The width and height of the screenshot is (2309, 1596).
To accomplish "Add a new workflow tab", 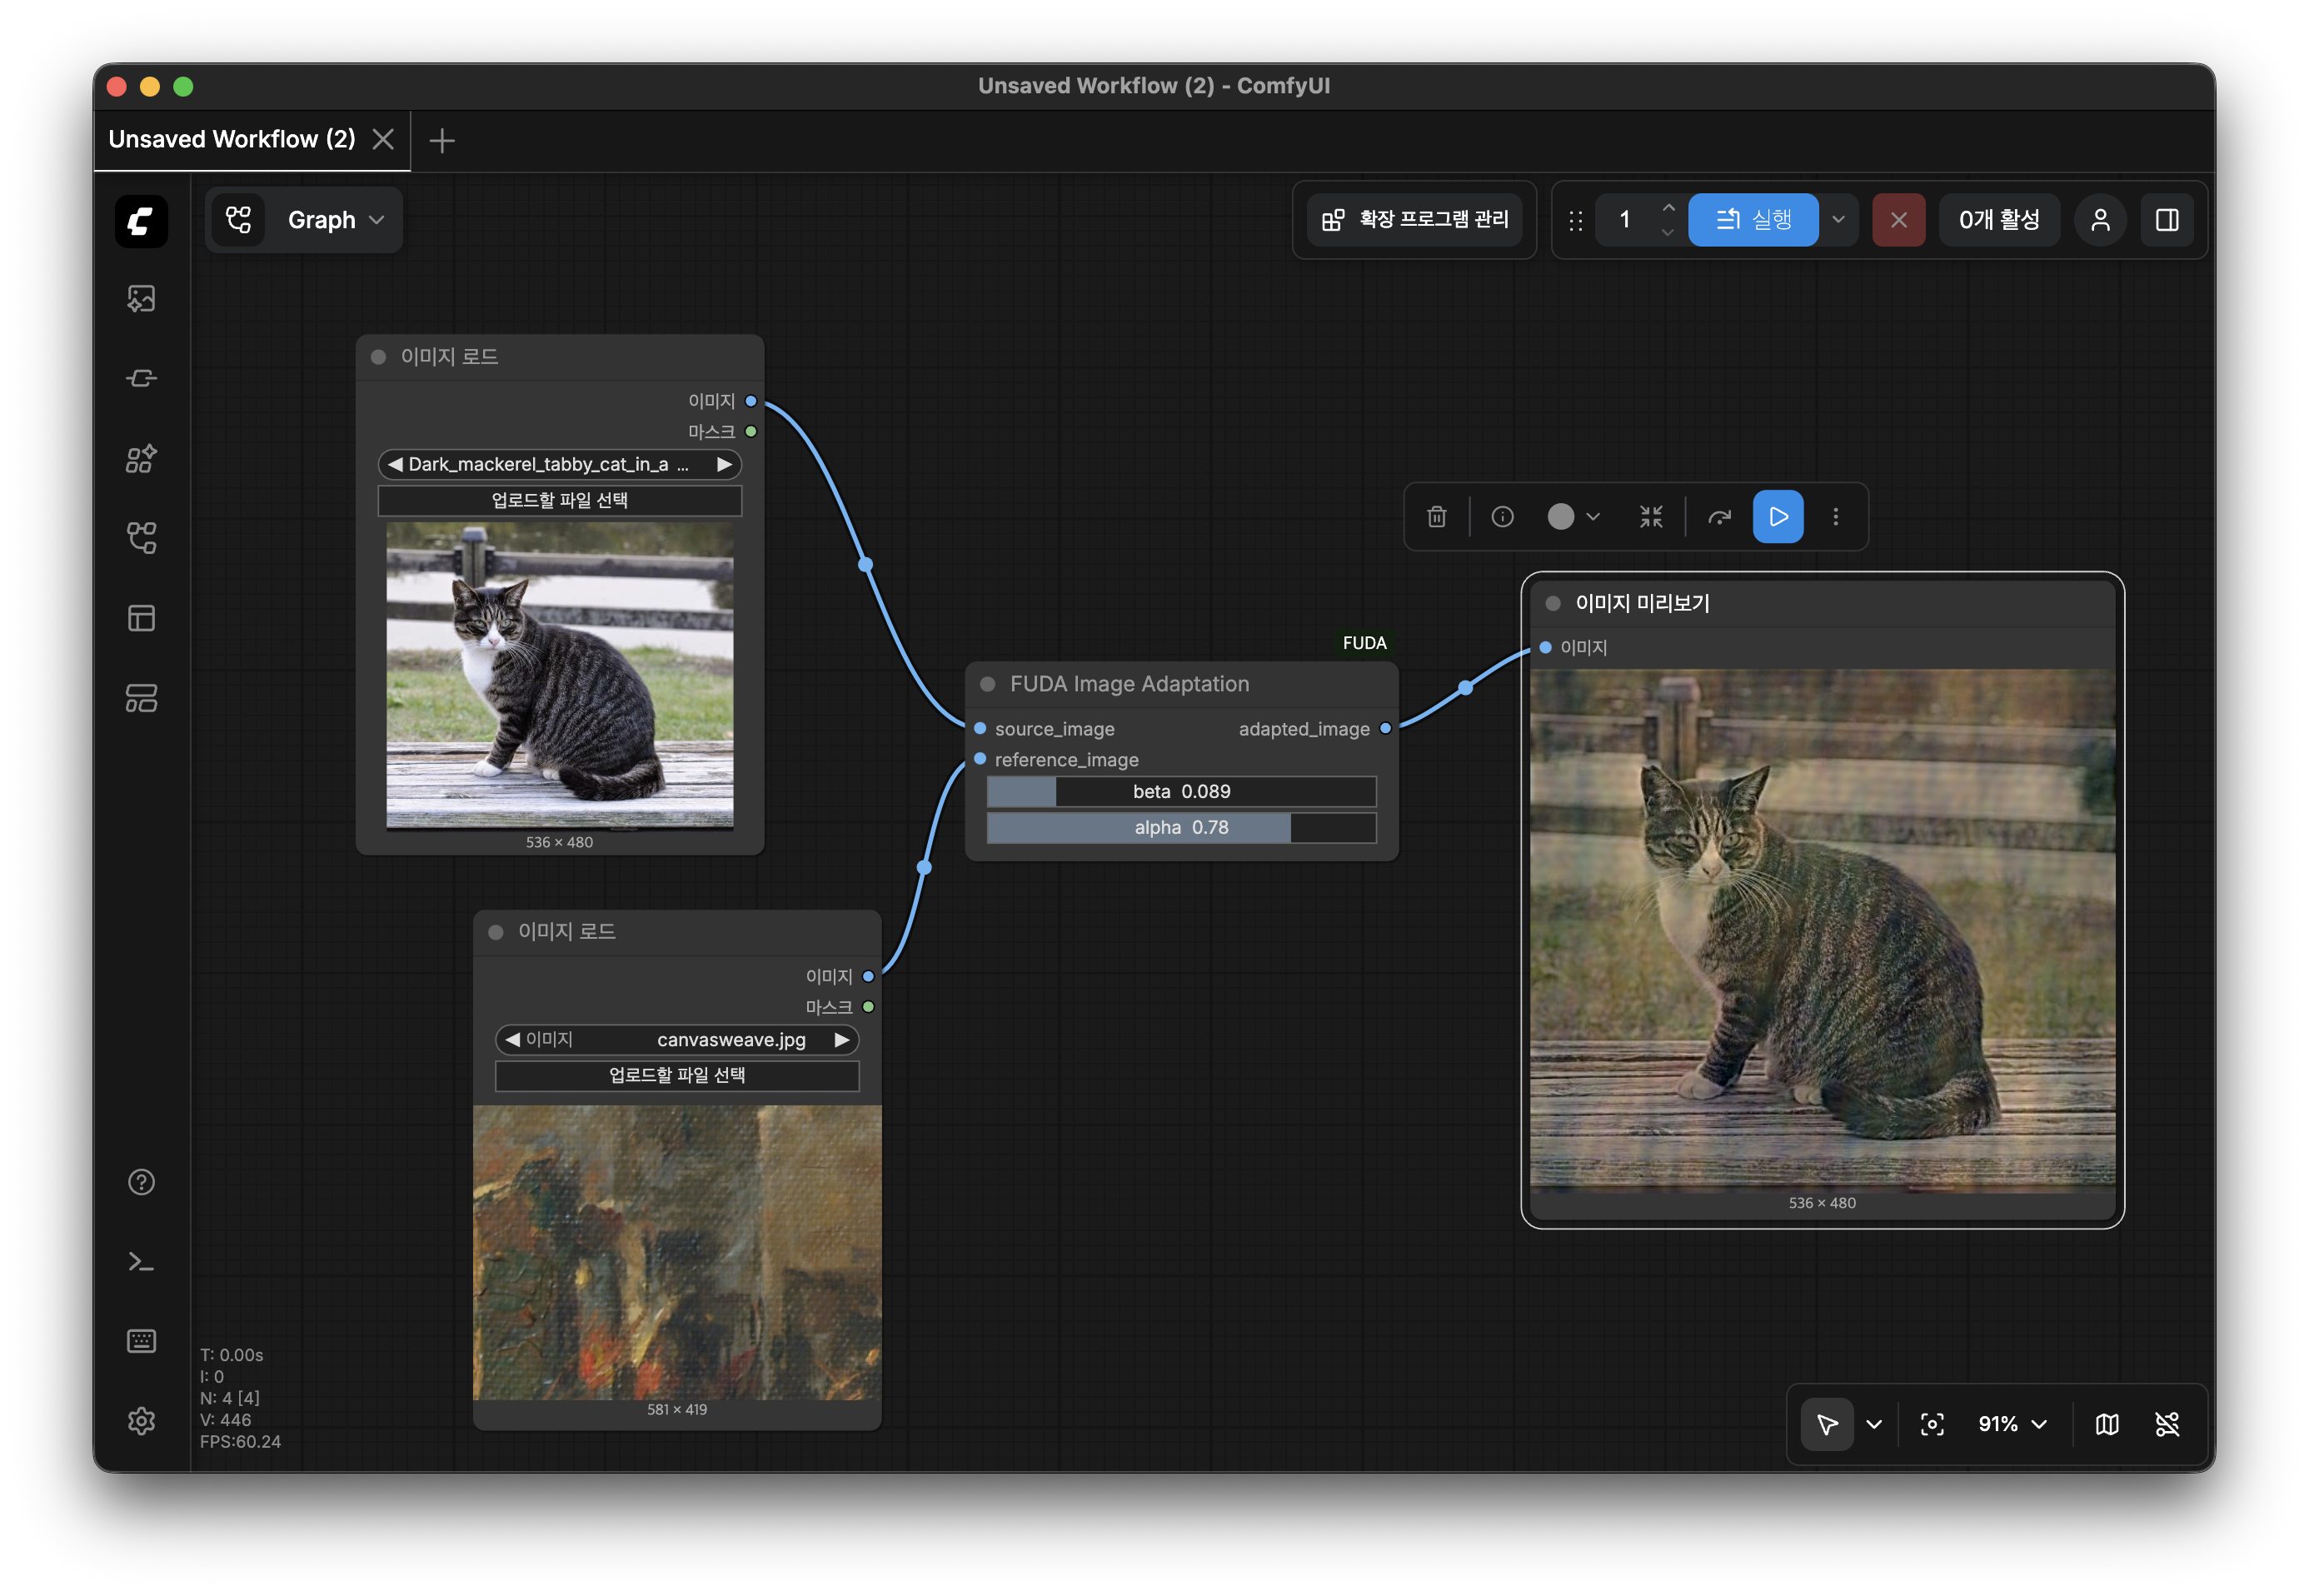I will click(x=442, y=140).
